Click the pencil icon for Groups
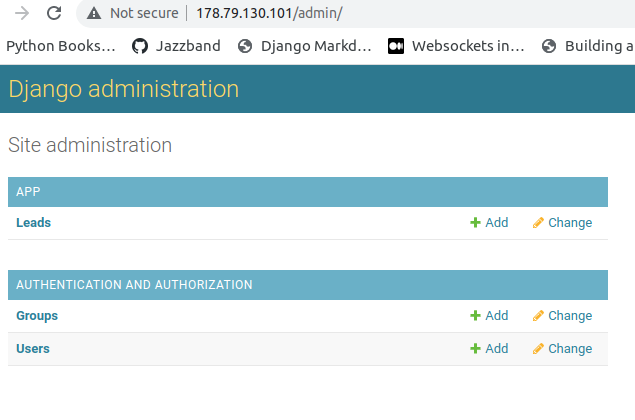The image size is (635, 420). click(538, 316)
